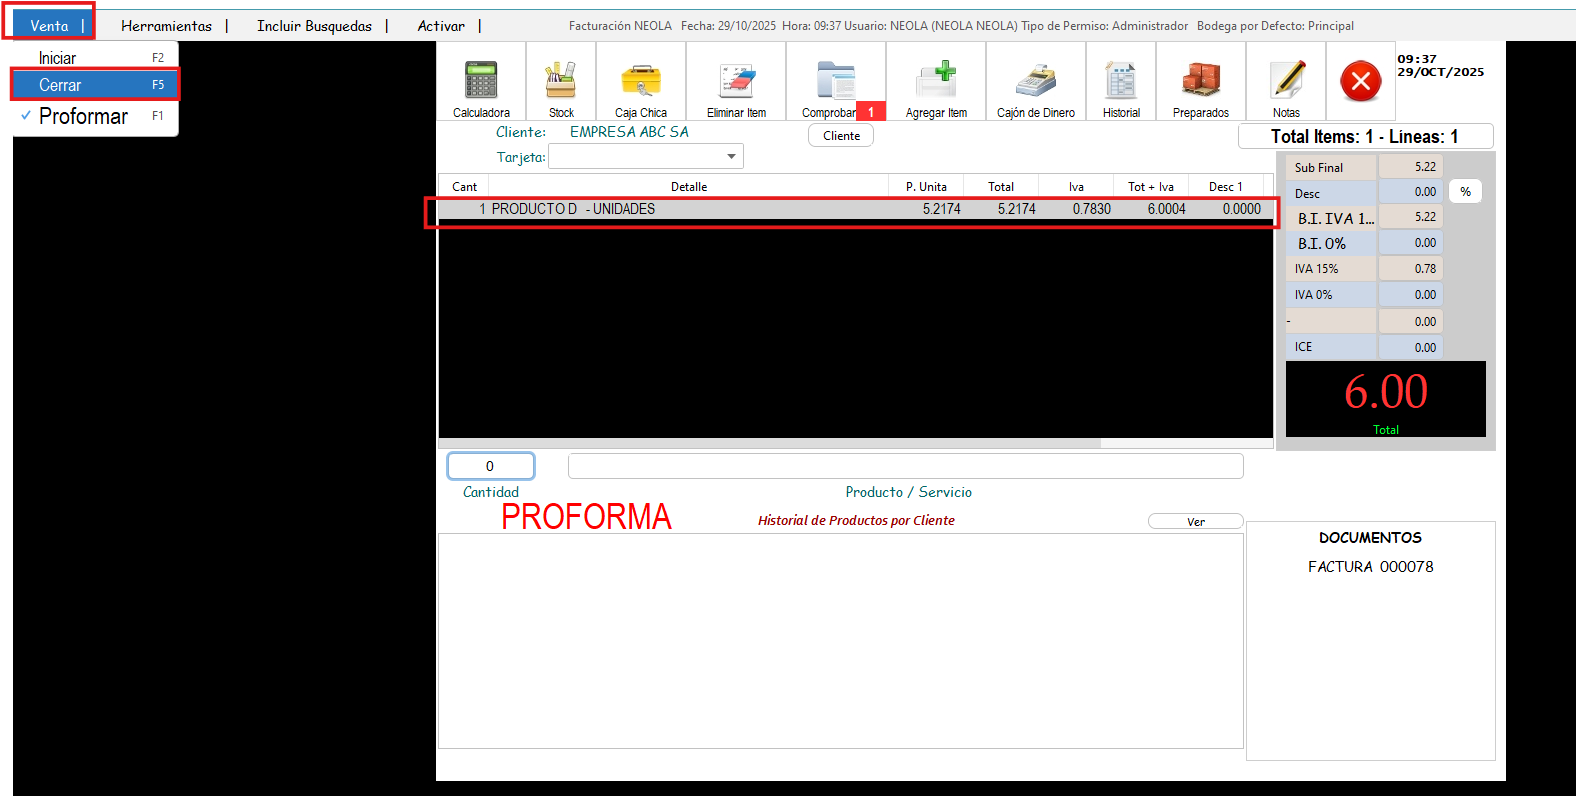The image size is (1576, 796).
Task: Open Notas with pencil icon
Action: [1287, 82]
